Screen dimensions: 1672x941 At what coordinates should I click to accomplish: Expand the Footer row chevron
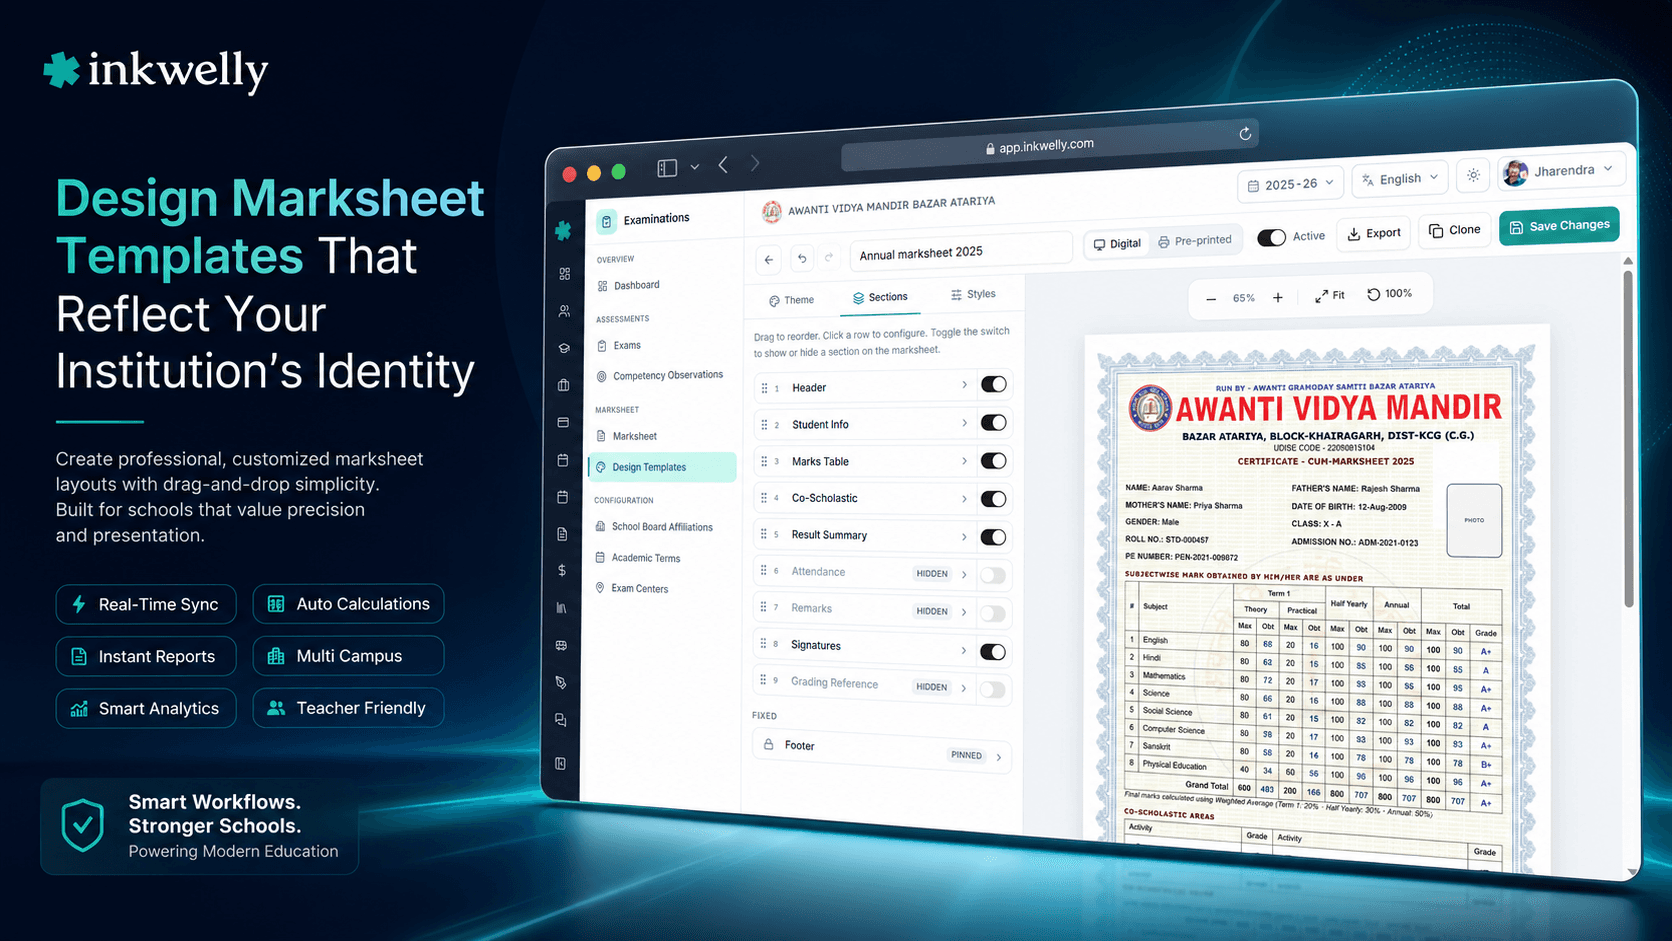coord(998,757)
